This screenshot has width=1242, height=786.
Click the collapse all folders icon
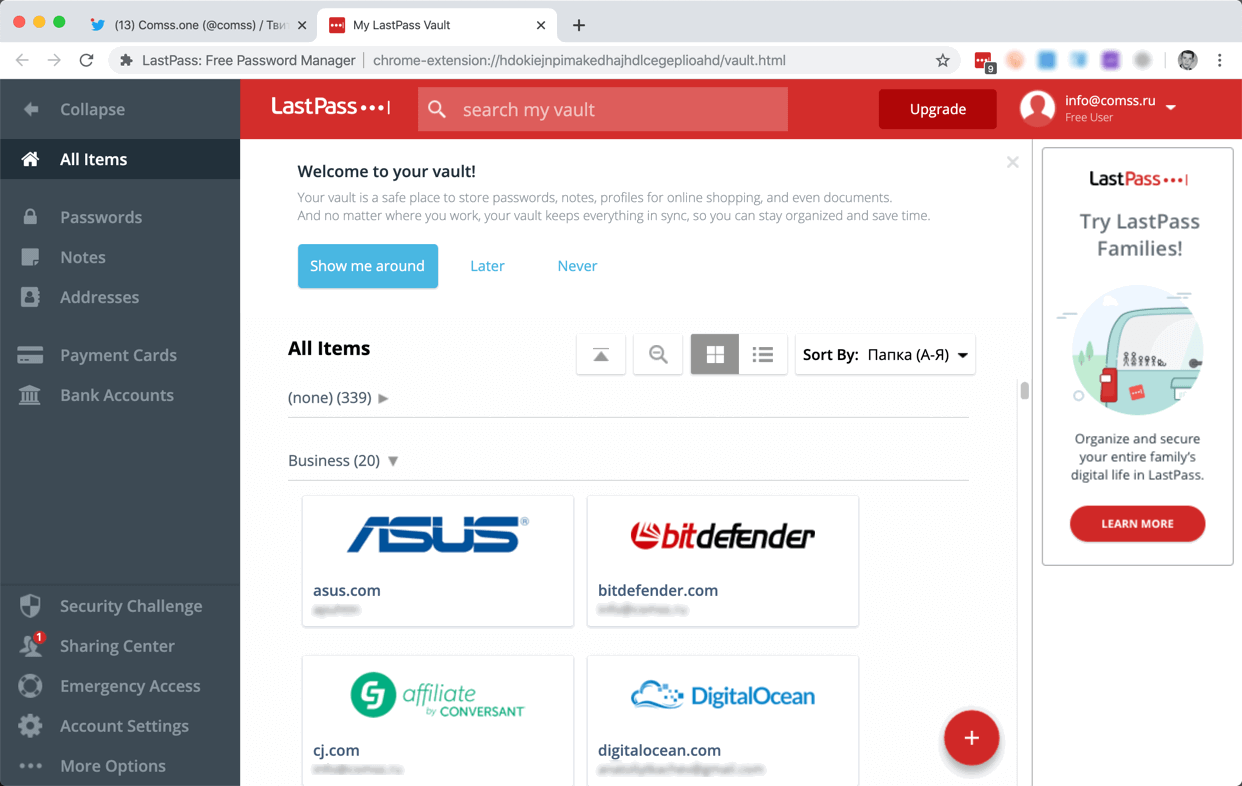click(x=601, y=354)
